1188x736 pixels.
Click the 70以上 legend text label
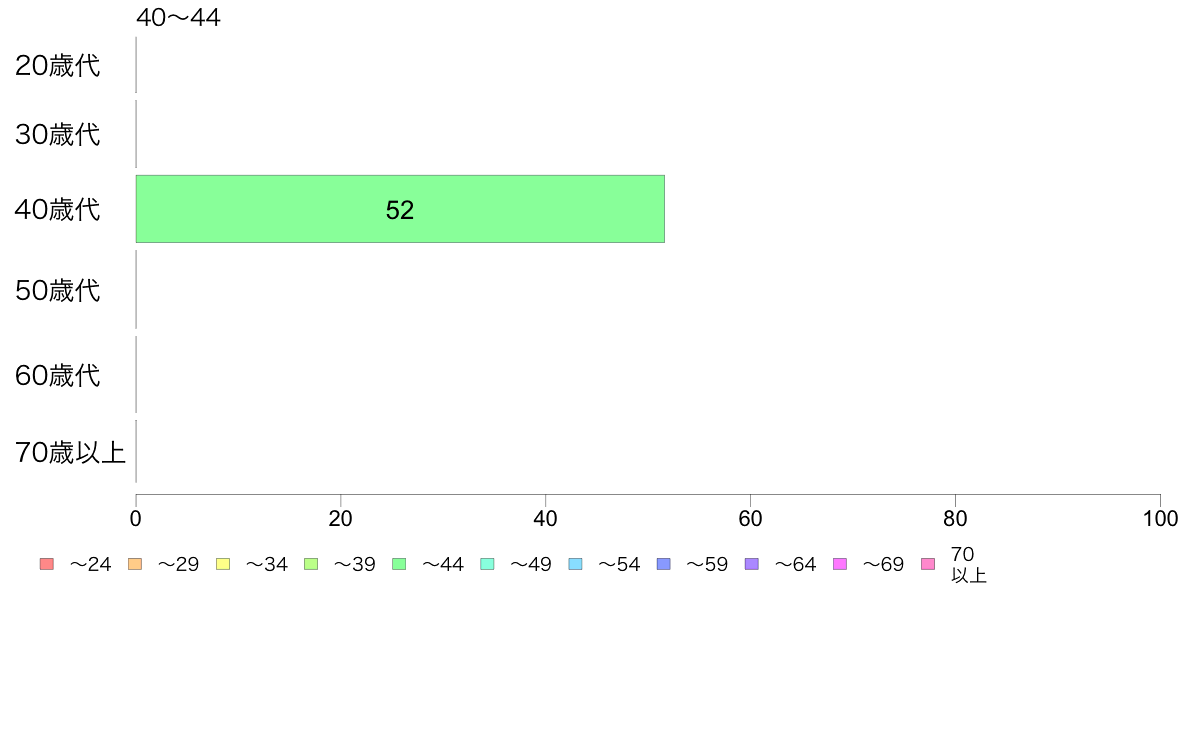click(968, 565)
